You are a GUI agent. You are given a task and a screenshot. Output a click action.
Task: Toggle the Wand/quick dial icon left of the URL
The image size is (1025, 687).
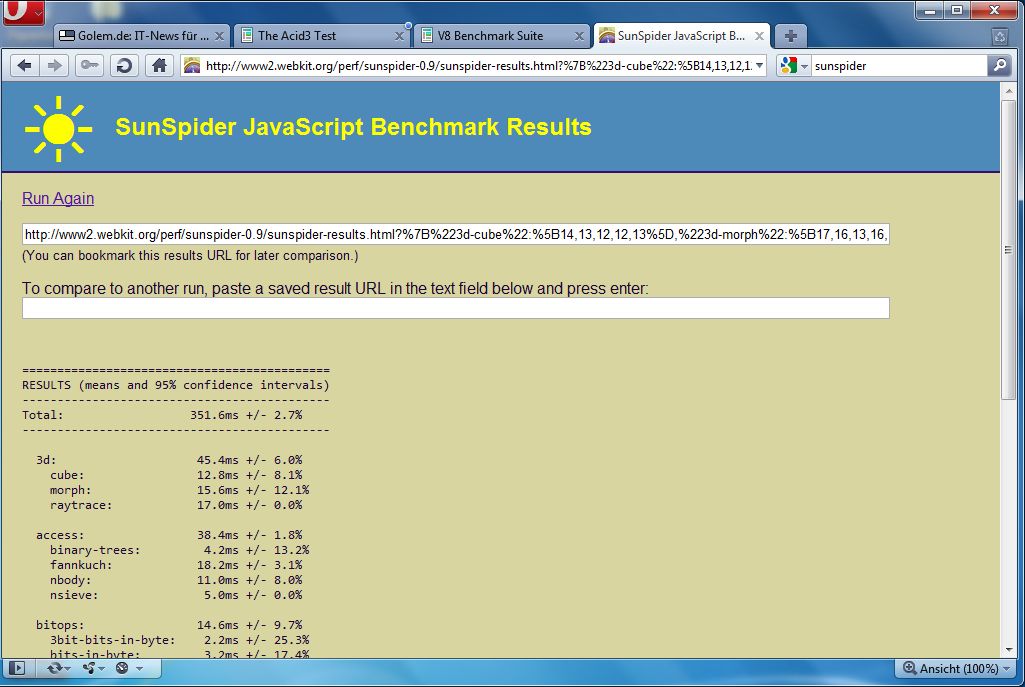point(90,65)
